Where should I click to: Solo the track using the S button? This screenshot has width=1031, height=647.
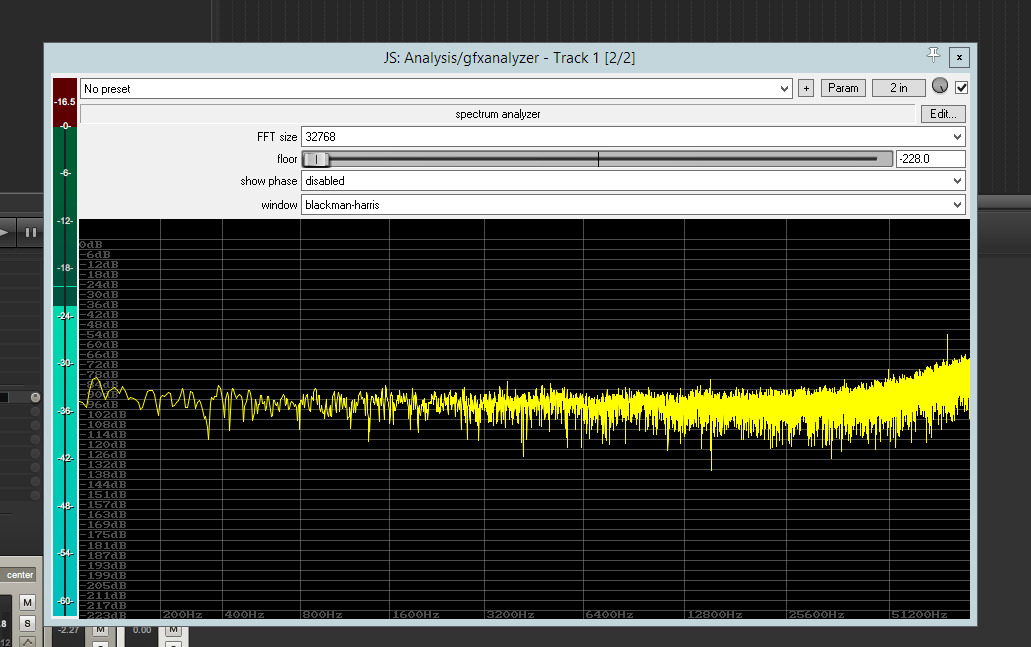click(28, 623)
